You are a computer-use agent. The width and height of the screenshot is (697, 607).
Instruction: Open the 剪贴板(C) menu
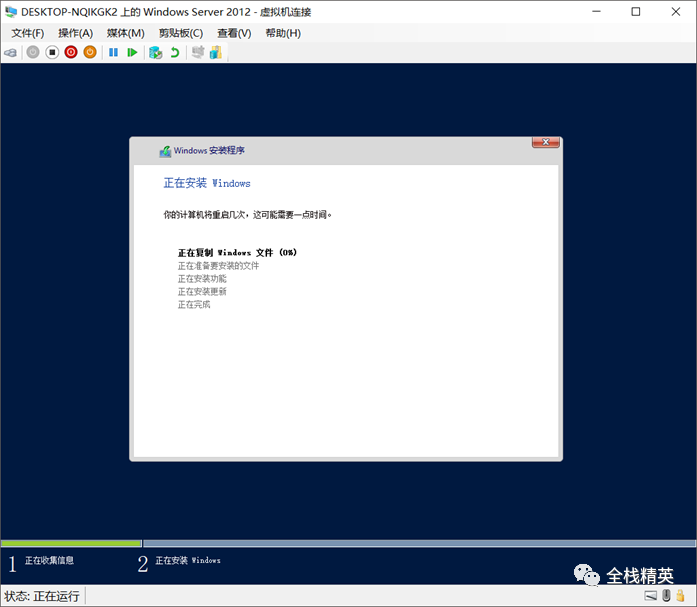181,33
